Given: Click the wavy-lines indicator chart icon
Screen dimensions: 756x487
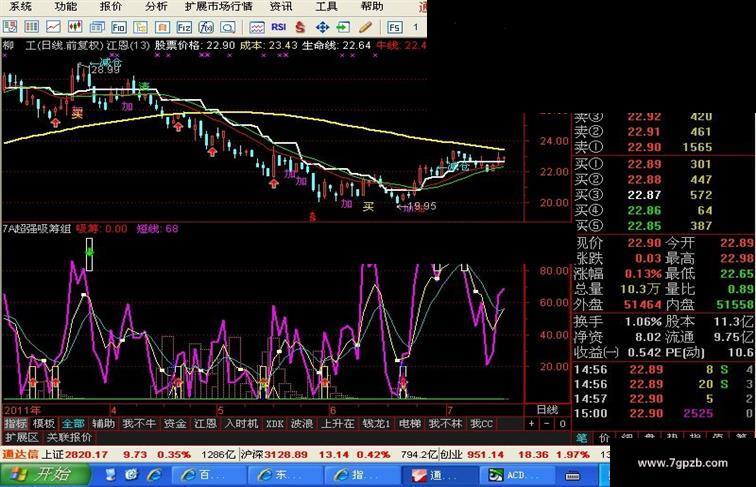Looking at the screenshot, I should [x=256, y=27].
